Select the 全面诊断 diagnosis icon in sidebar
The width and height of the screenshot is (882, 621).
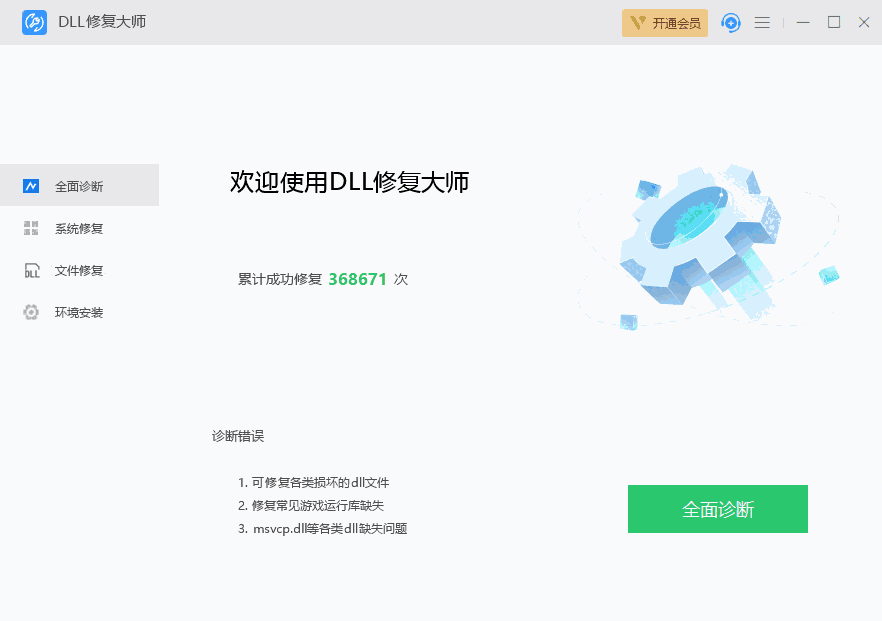coord(31,185)
